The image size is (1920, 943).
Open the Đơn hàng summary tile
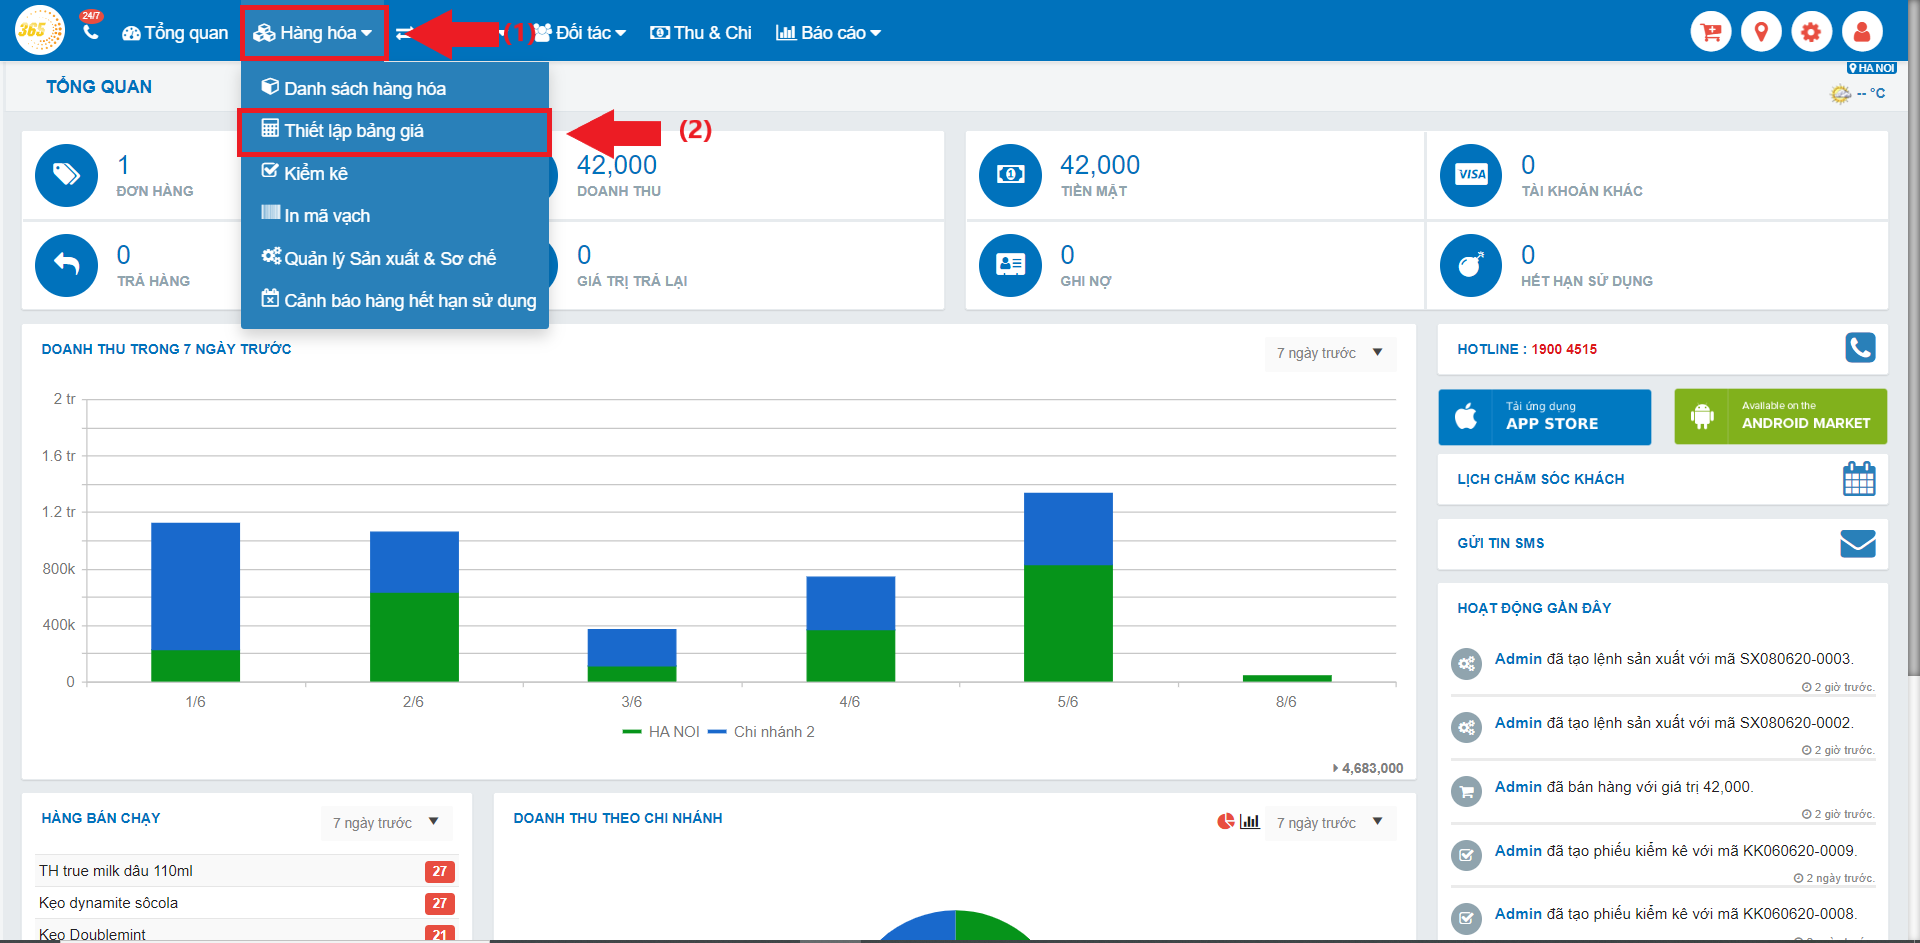(130, 175)
